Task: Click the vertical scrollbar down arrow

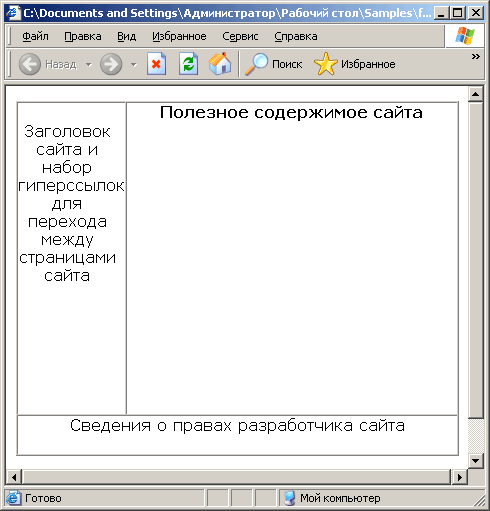Action: pos(476,461)
